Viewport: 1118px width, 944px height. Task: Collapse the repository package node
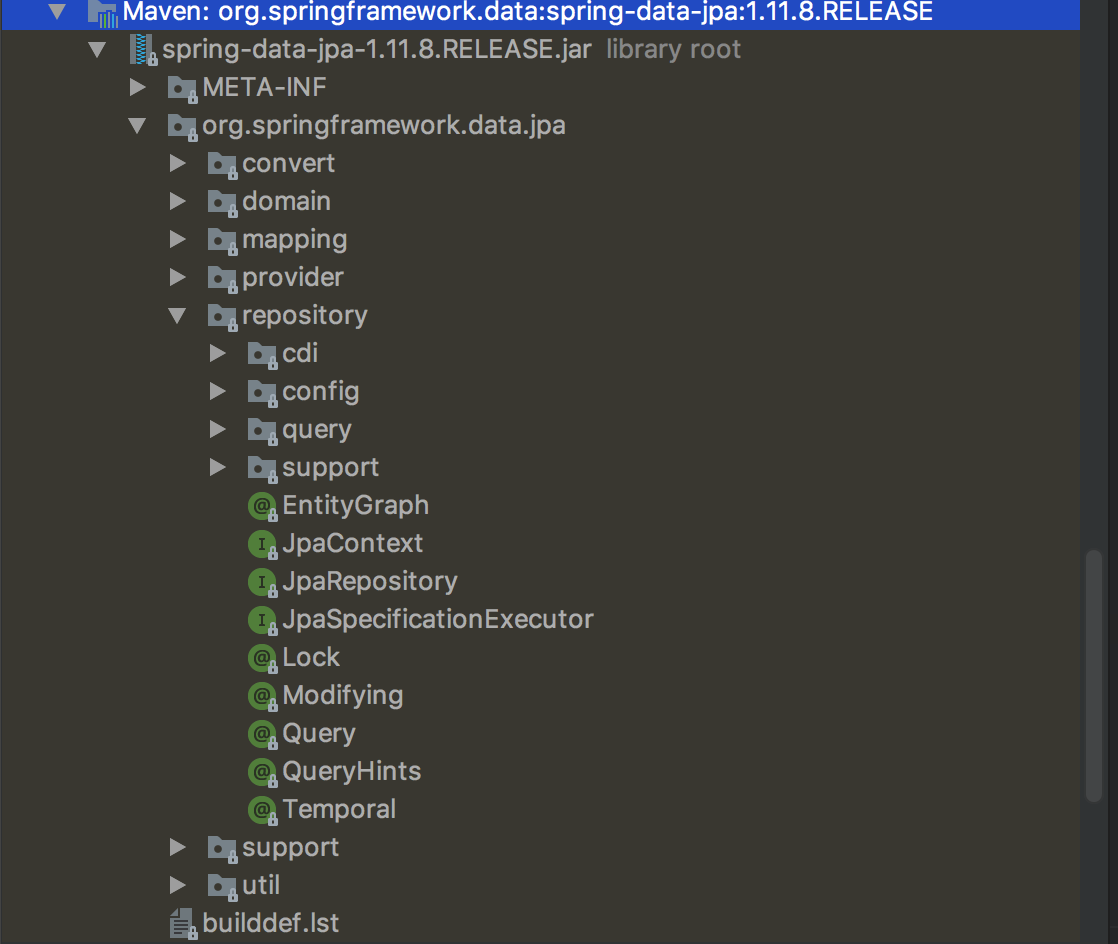(178, 316)
